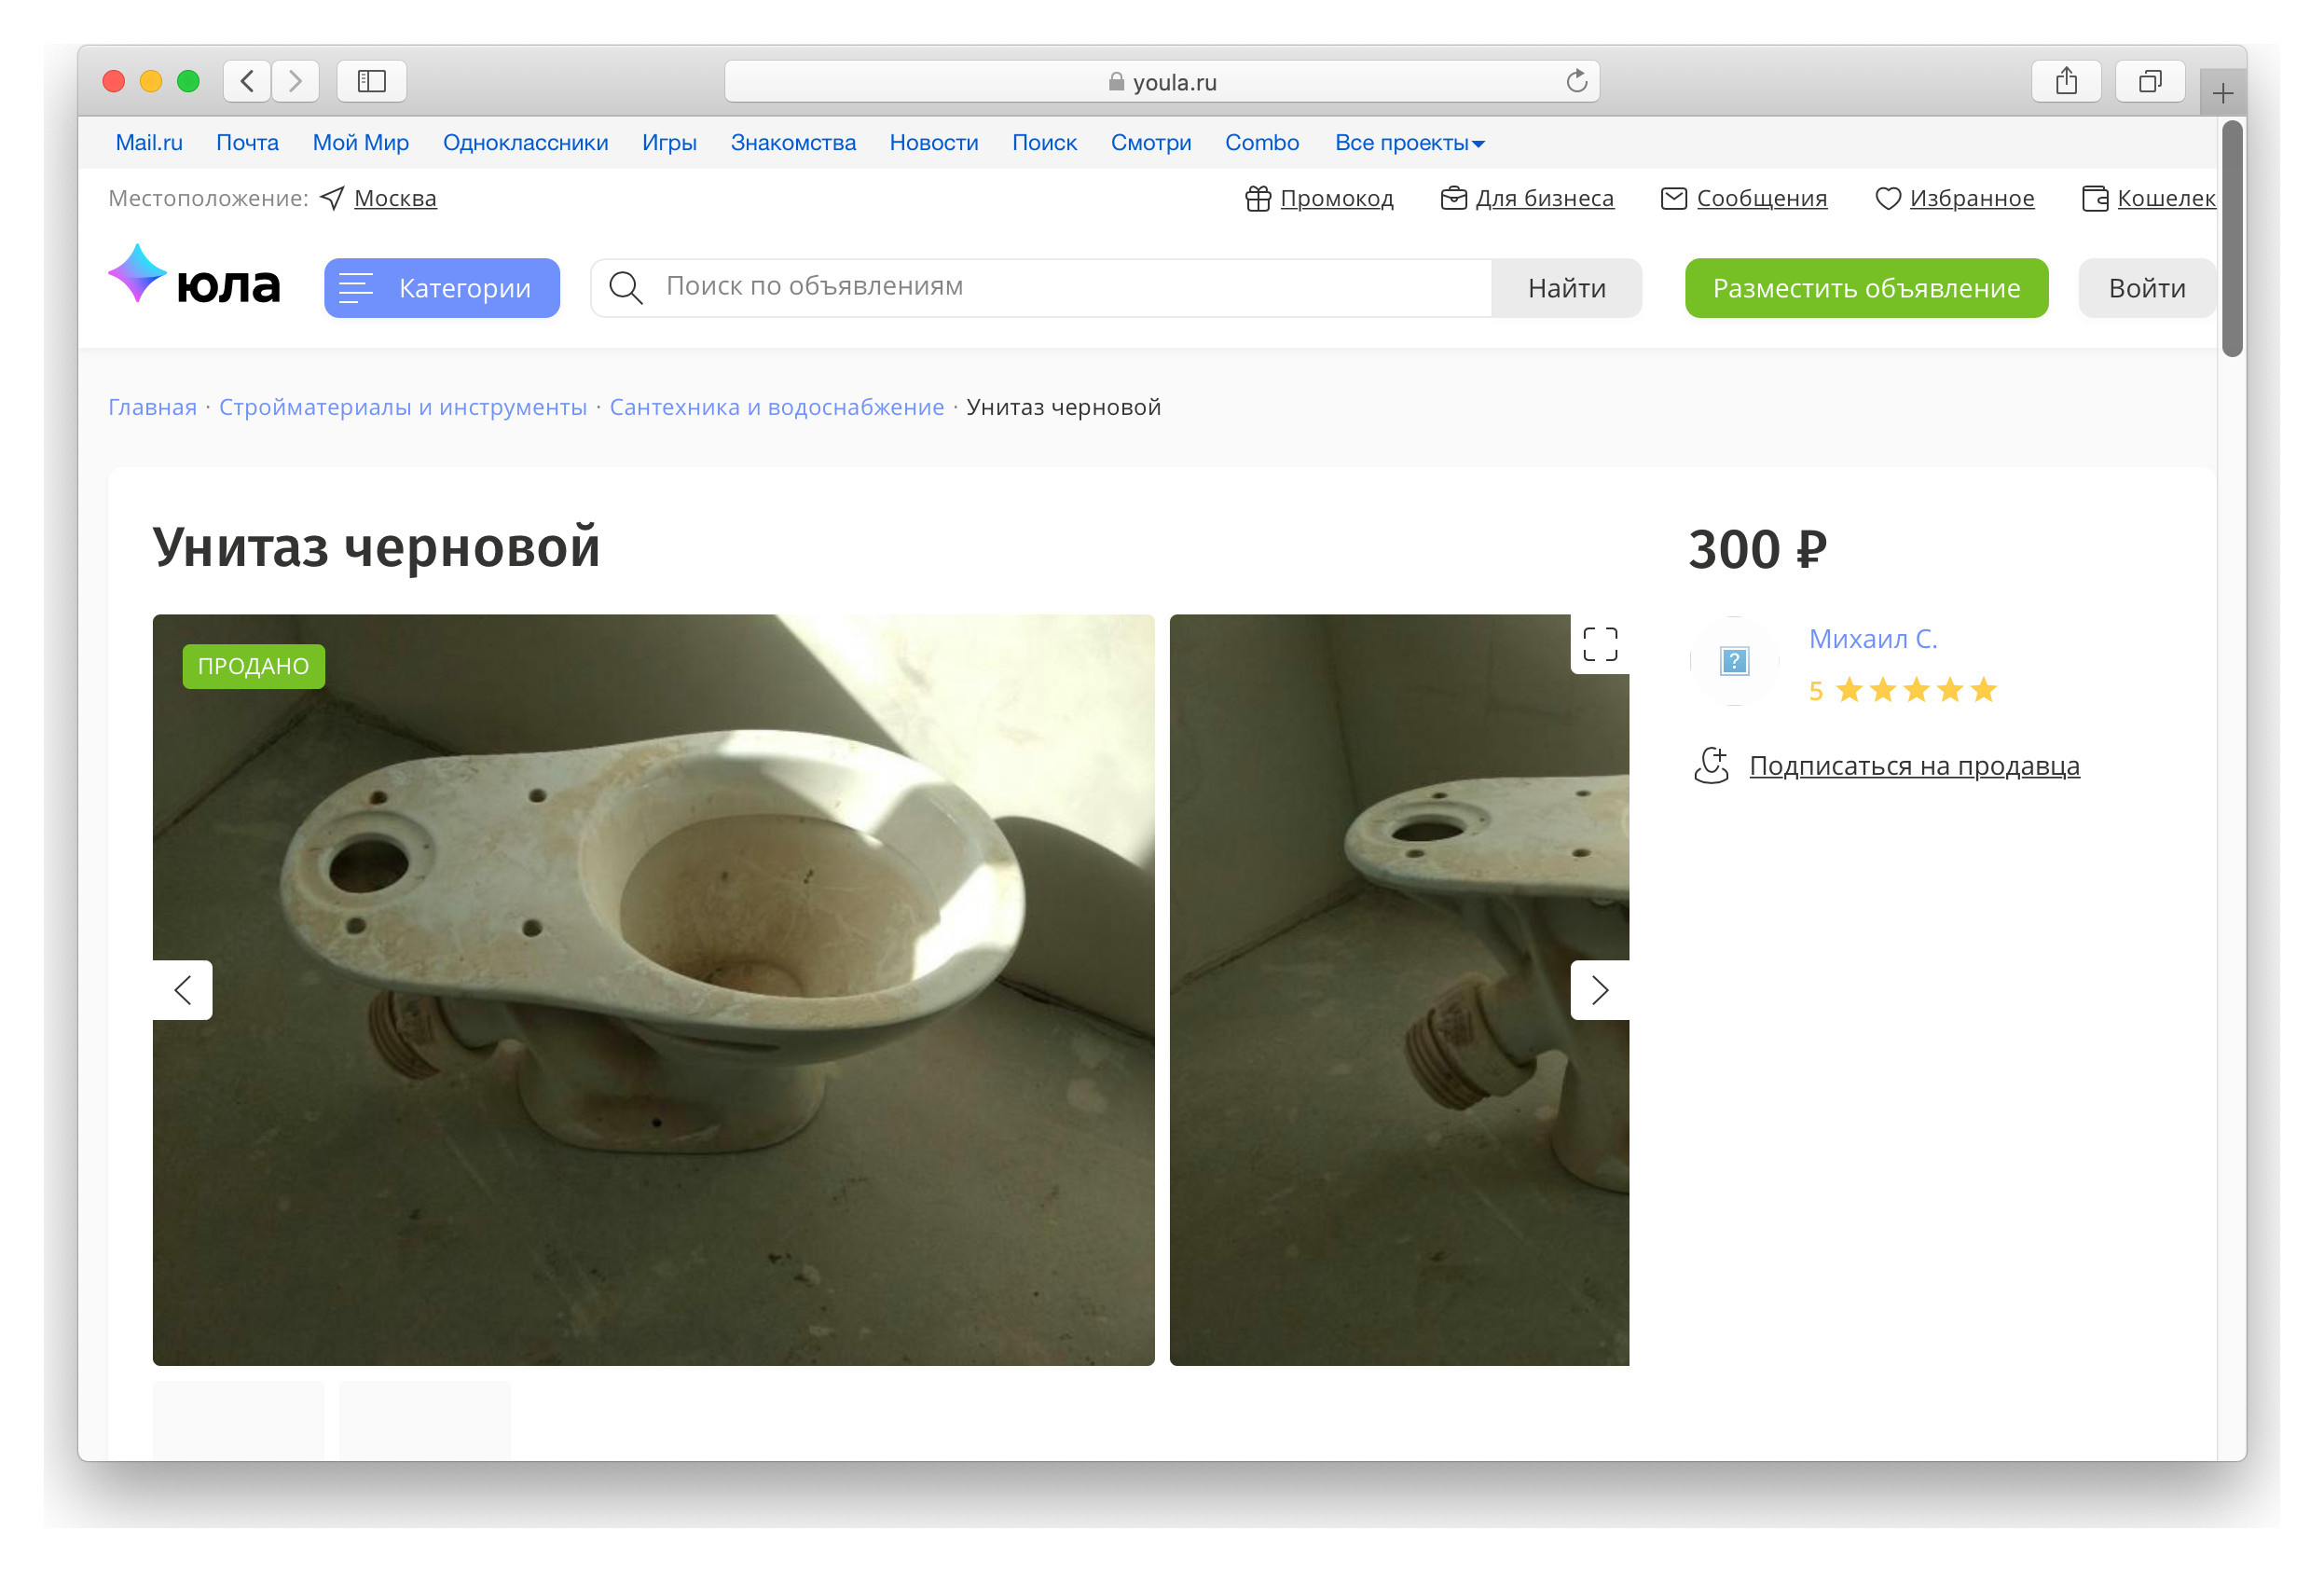Select the first photo thumbnail below gallery
The height and width of the screenshot is (1572, 2324).
coord(238,1419)
